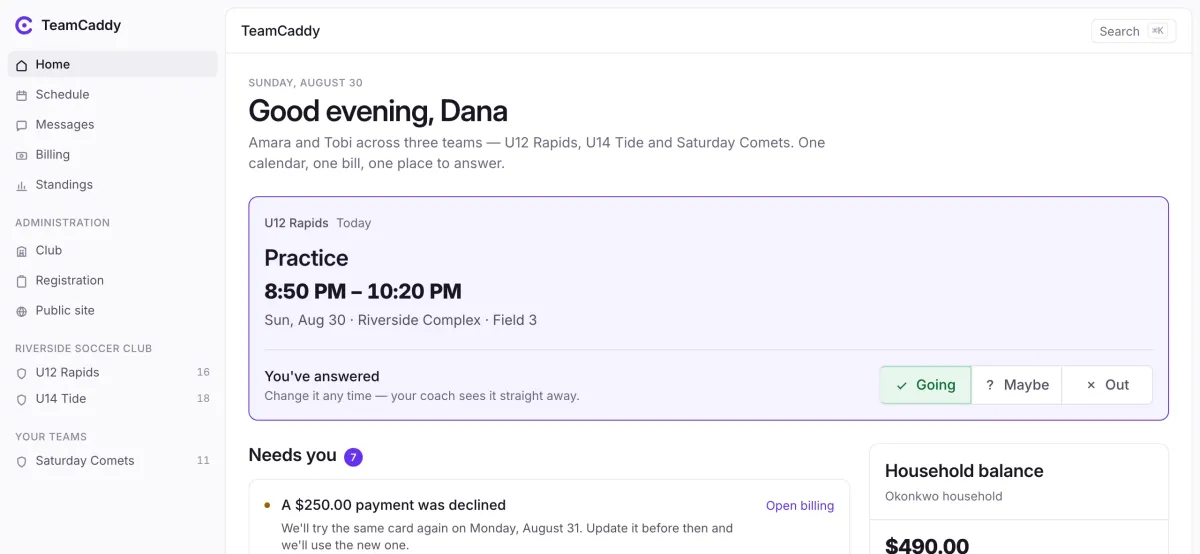Click the U12 Rapids label in practice card

(x=296, y=223)
